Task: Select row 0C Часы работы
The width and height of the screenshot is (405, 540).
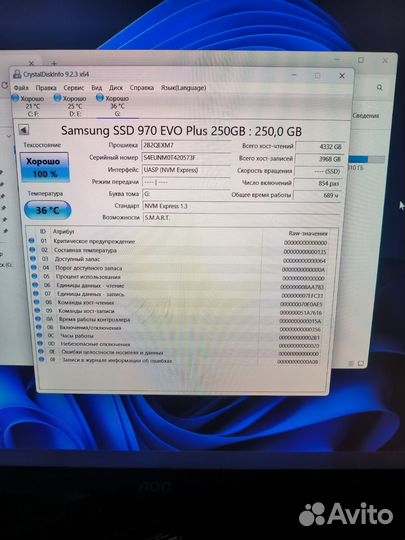Action: click(180, 336)
